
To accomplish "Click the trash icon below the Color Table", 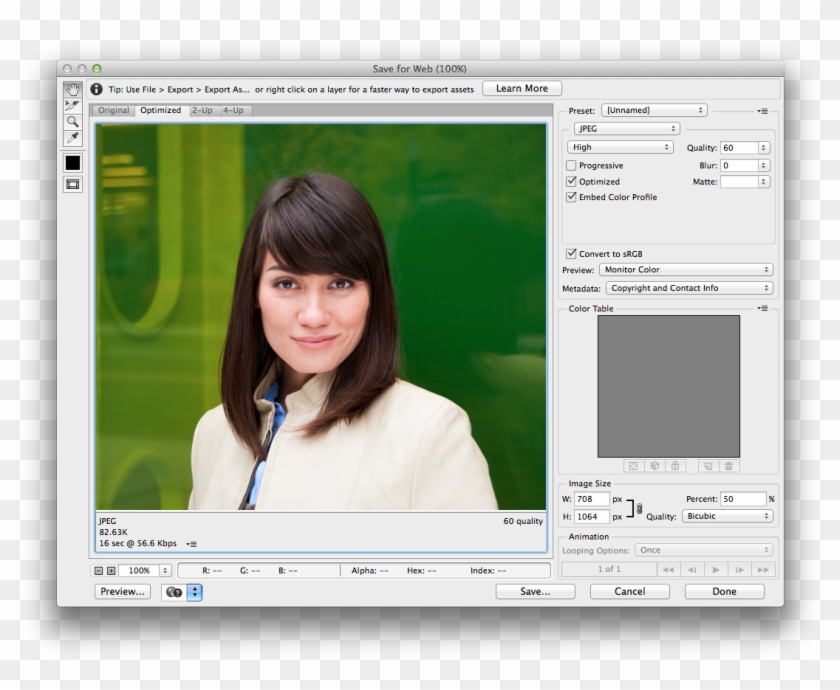I will pyautogui.click(x=729, y=465).
